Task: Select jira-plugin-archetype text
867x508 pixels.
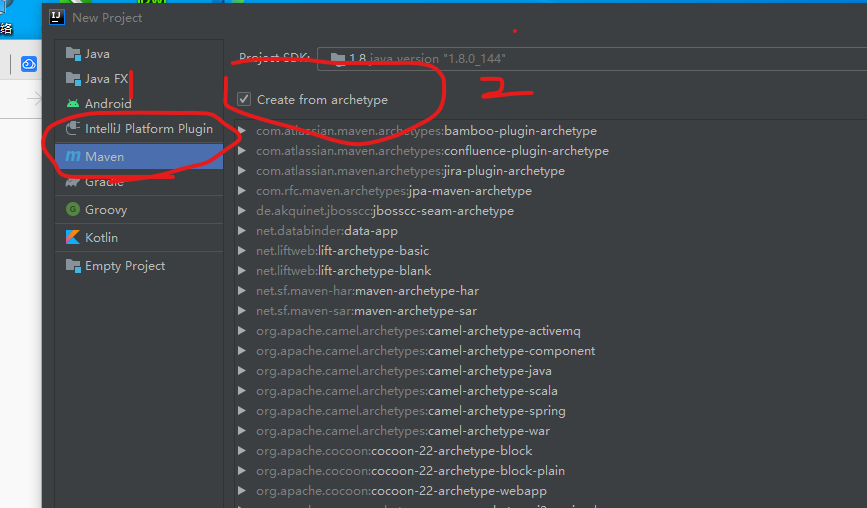Action: coord(504,171)
